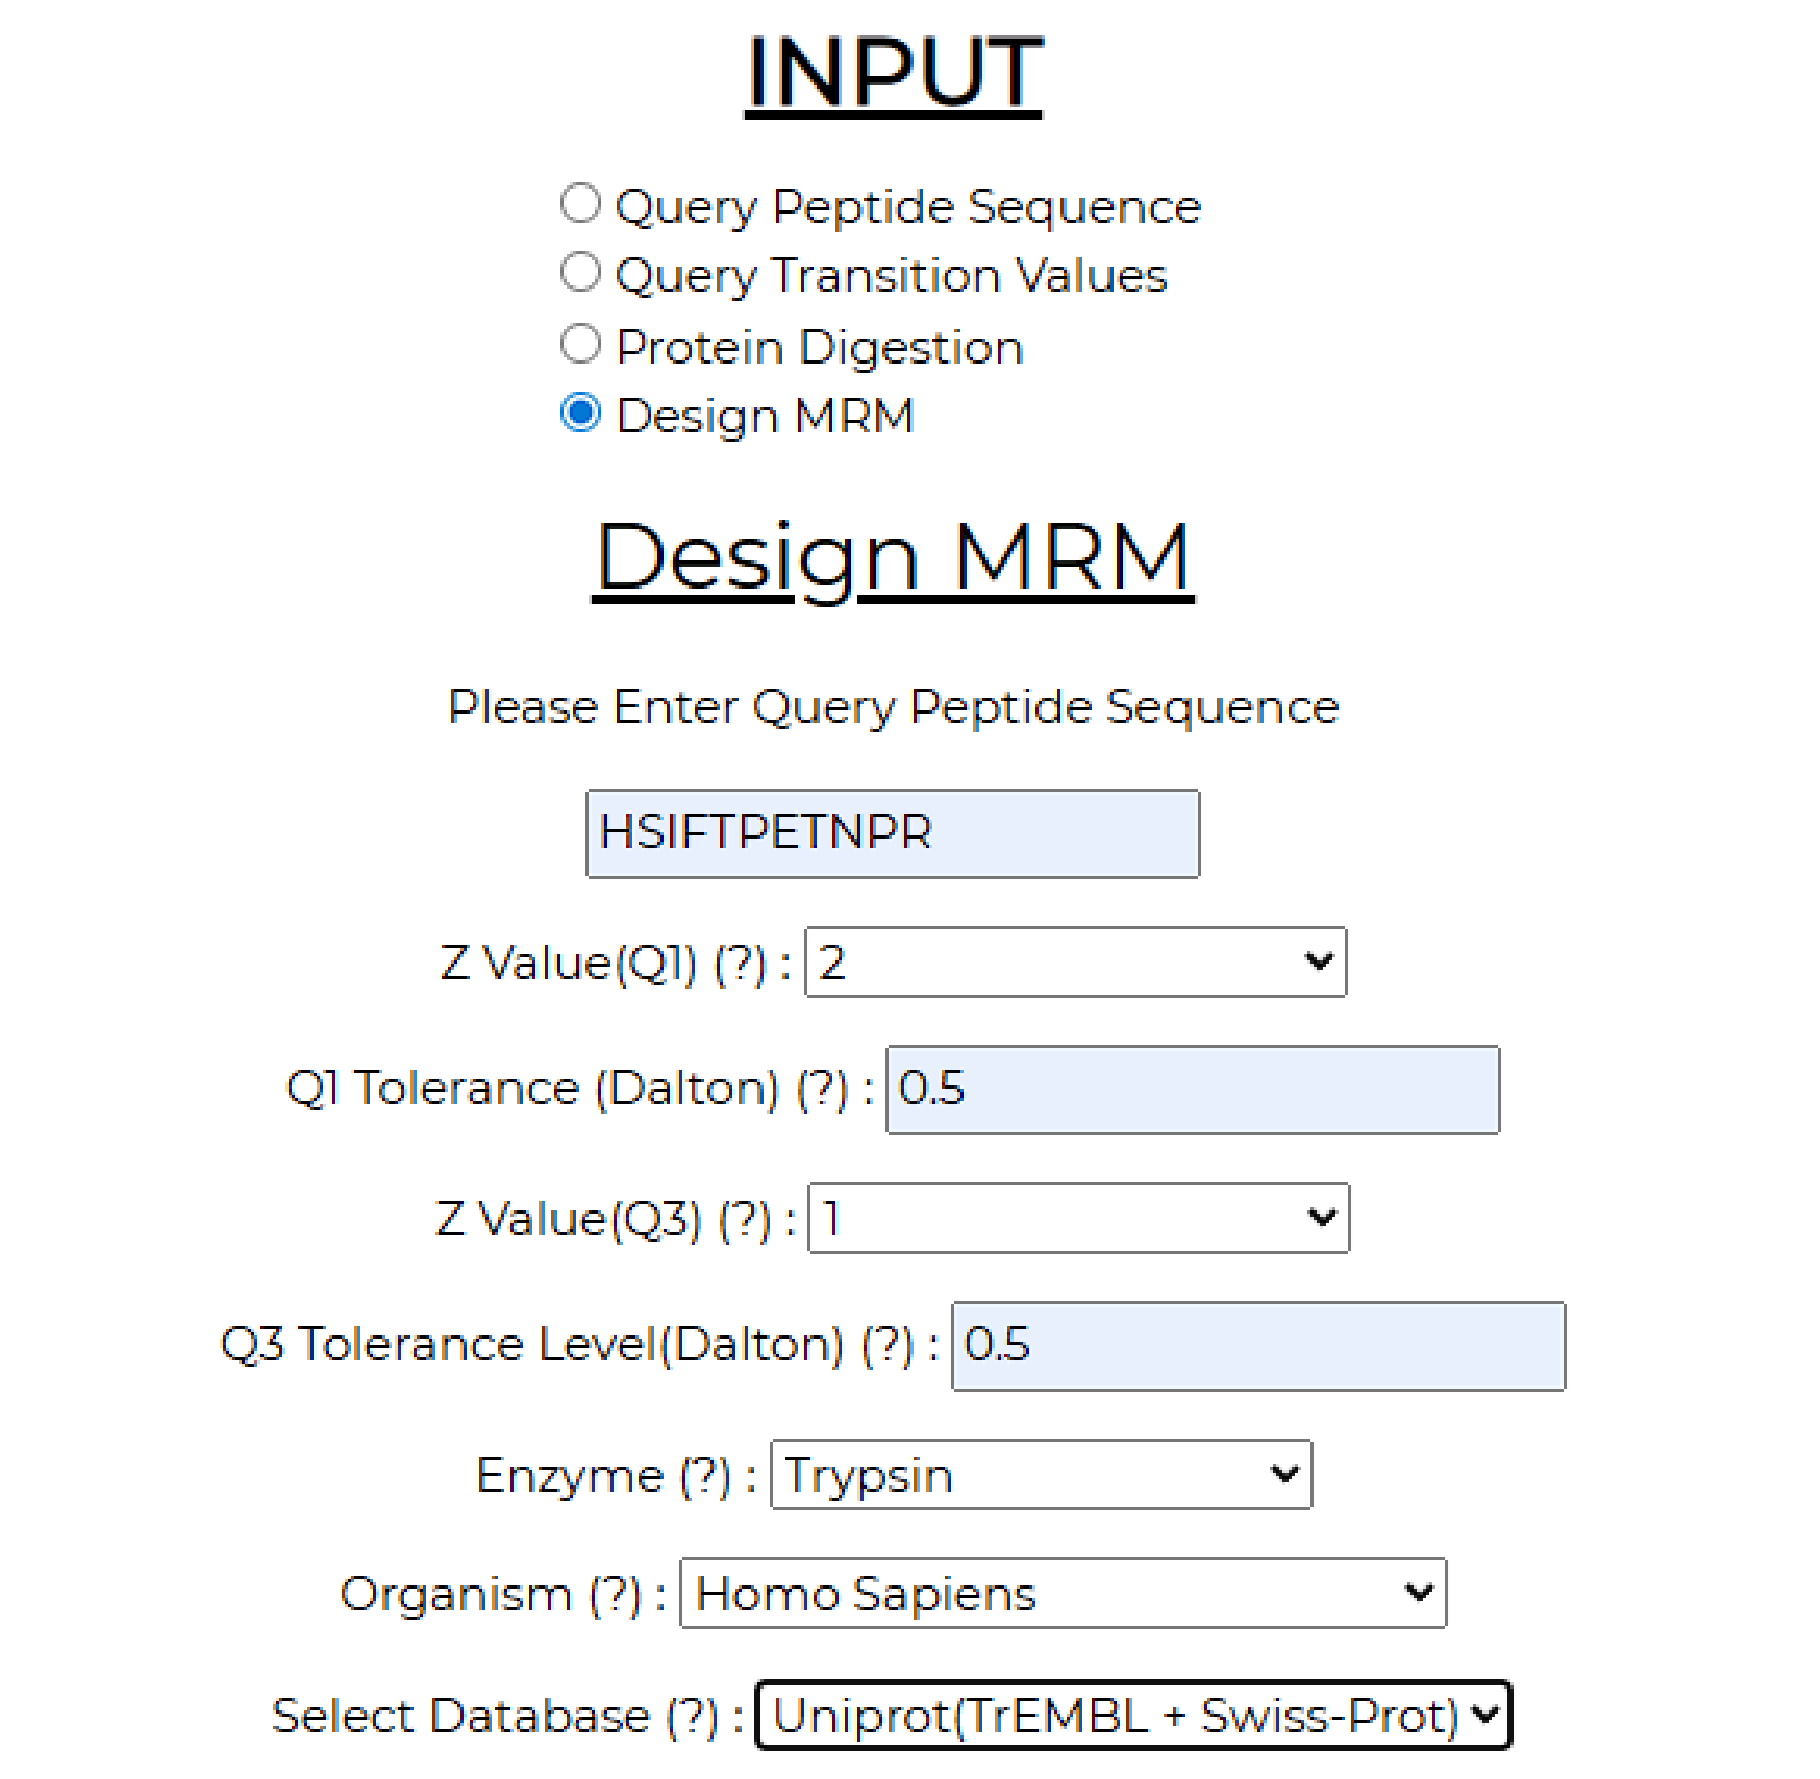1820x1779 pixels.
Task: Expand the Enzyme dropdown showing Trypsin
Action: 1041,1475
